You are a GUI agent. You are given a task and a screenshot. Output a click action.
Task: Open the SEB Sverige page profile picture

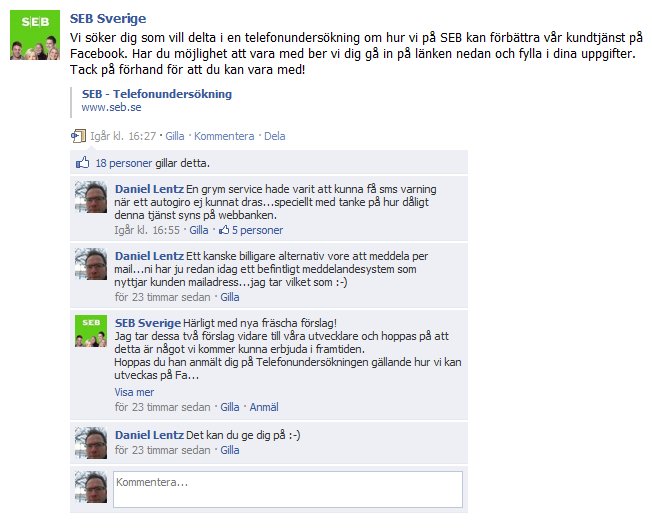[35, 35]
